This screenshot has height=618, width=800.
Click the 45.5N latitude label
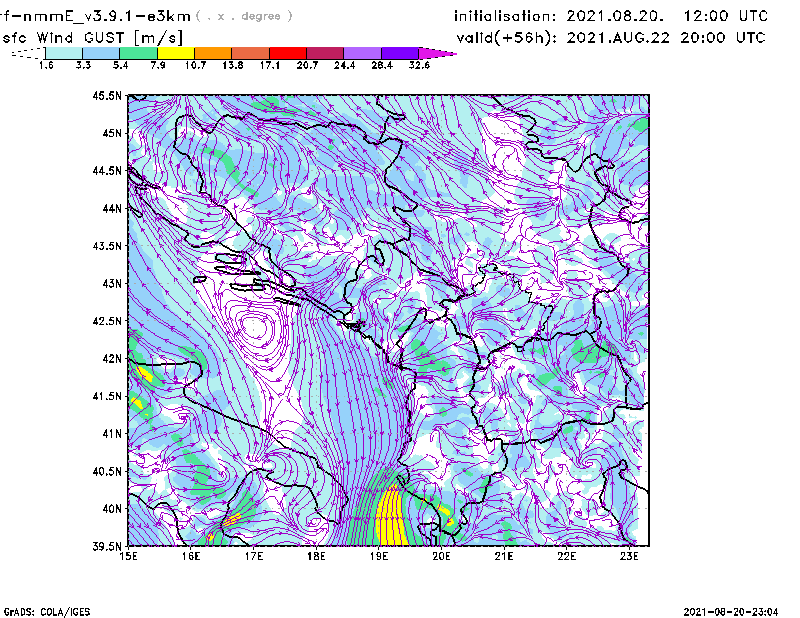(107, 95)
